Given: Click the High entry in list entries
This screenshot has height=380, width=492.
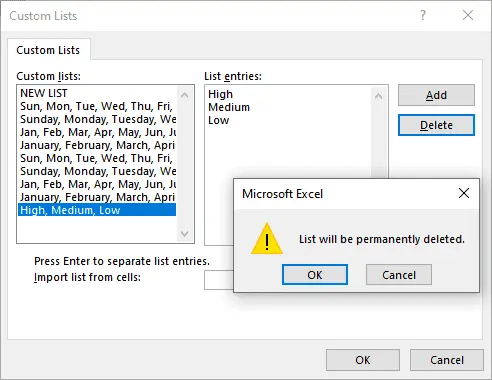Looking at the screenshot, I should 220,94.
